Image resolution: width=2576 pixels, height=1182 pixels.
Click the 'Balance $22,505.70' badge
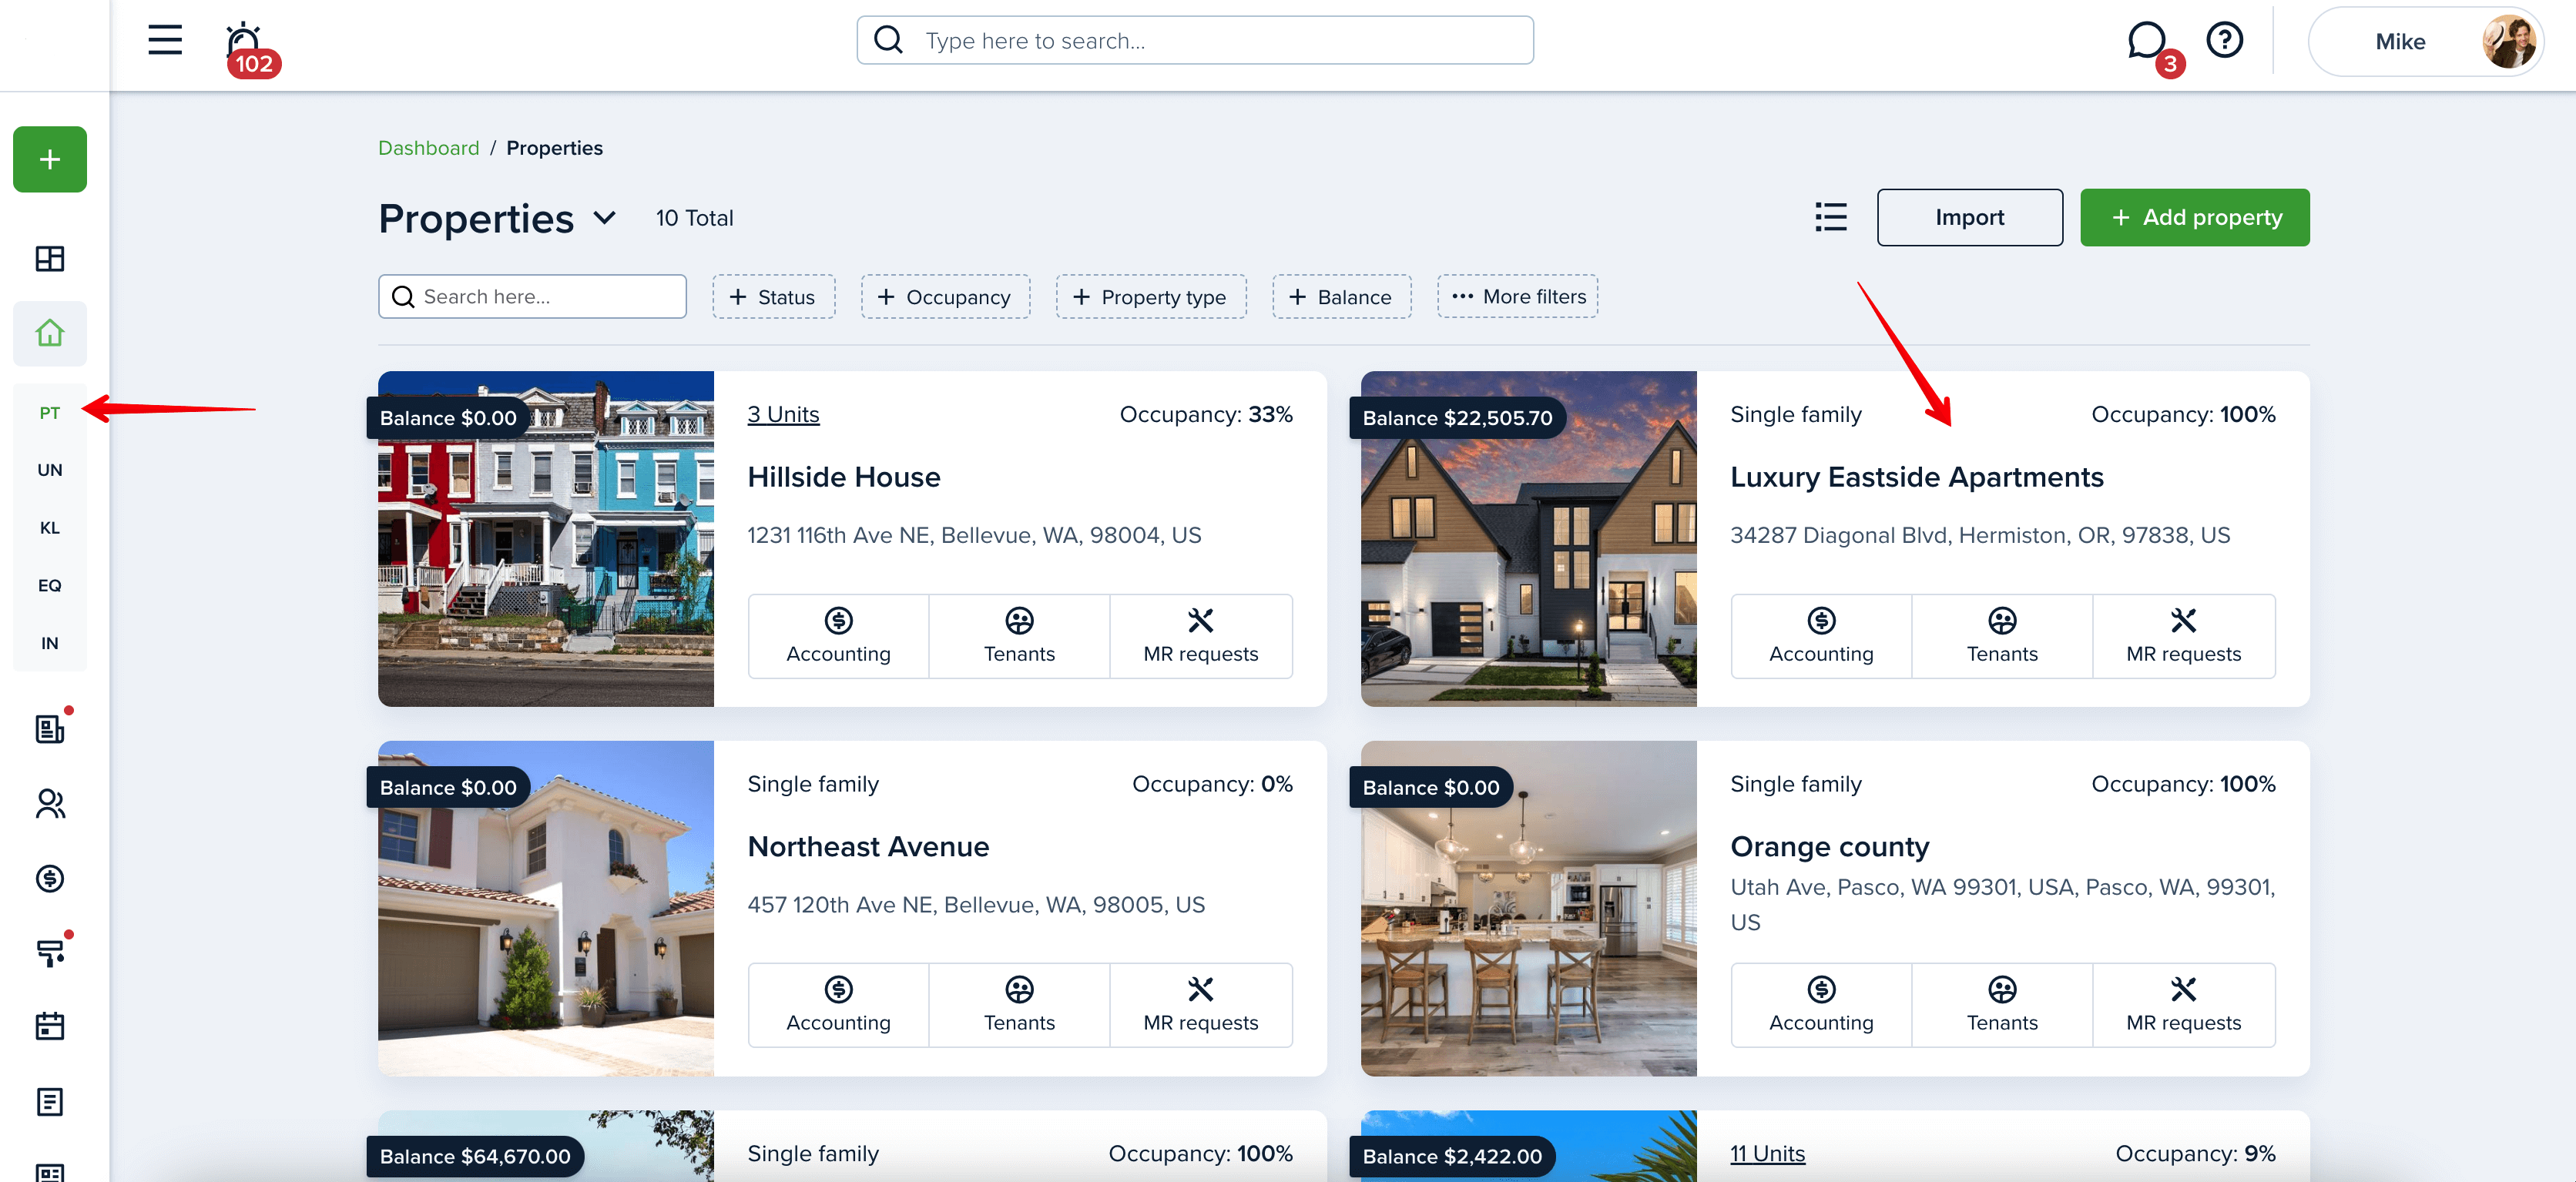click(x=1457, y=418)
